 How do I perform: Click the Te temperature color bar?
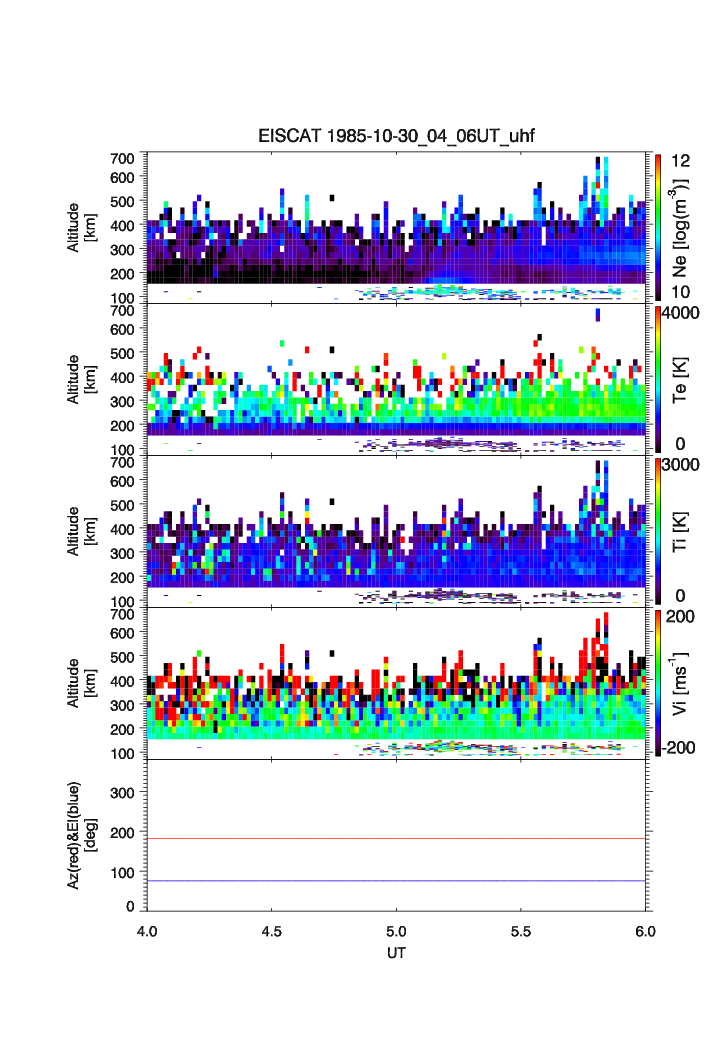click(x=659, y=378)
